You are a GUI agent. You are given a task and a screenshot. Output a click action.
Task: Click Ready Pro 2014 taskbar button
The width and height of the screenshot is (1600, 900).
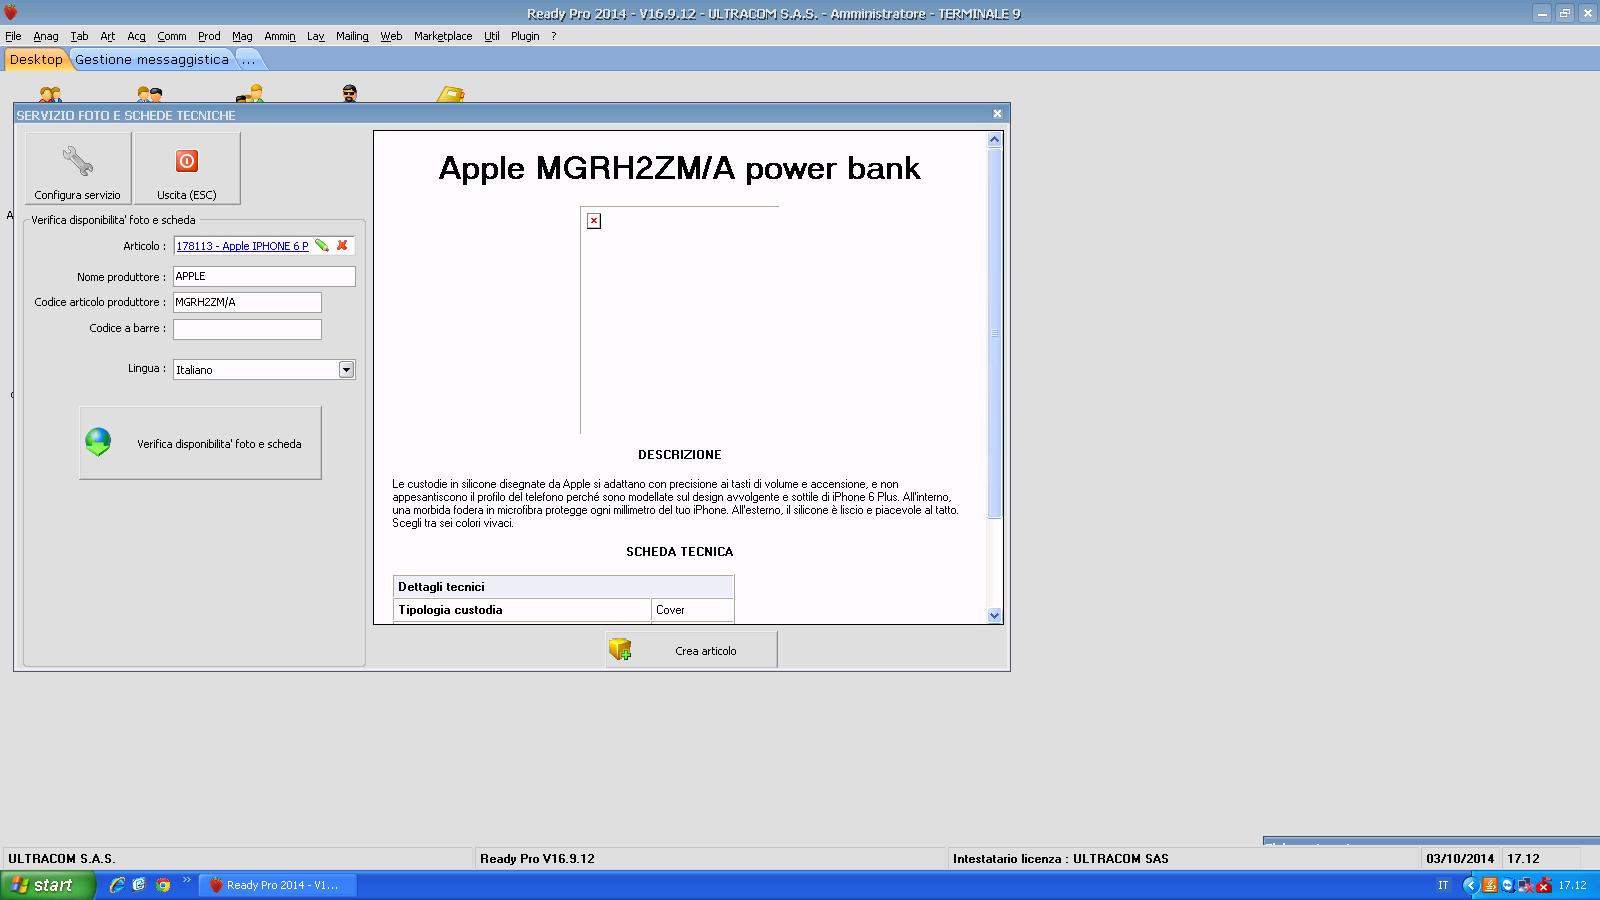coord(278,885)
